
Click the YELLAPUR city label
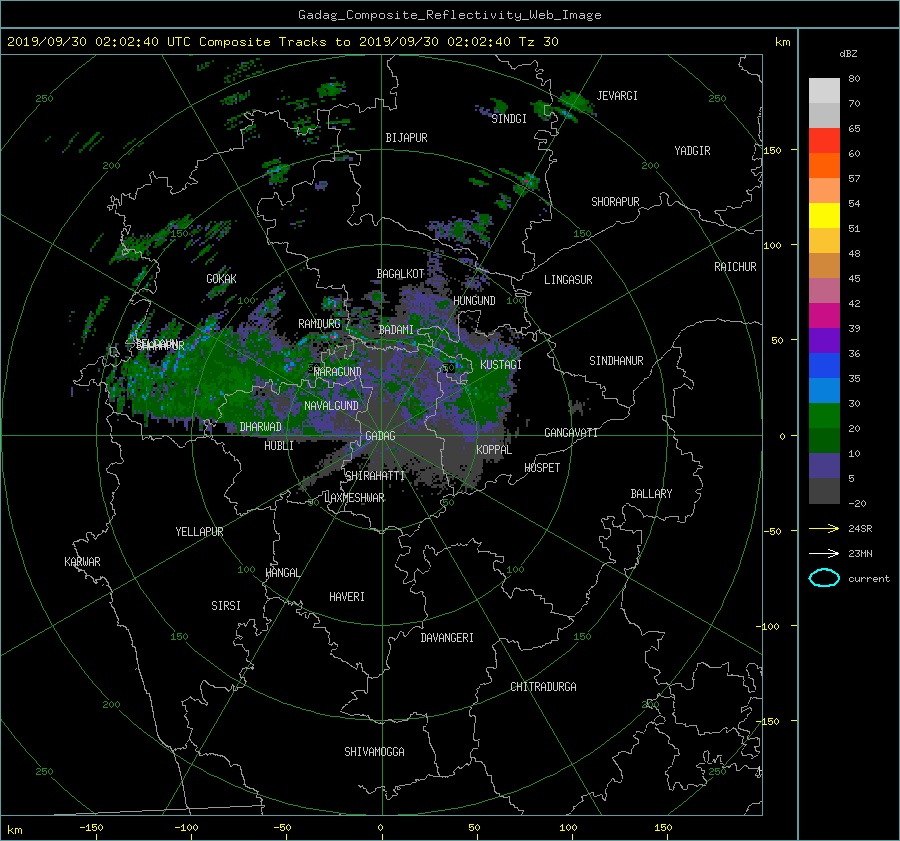(199, 532)
